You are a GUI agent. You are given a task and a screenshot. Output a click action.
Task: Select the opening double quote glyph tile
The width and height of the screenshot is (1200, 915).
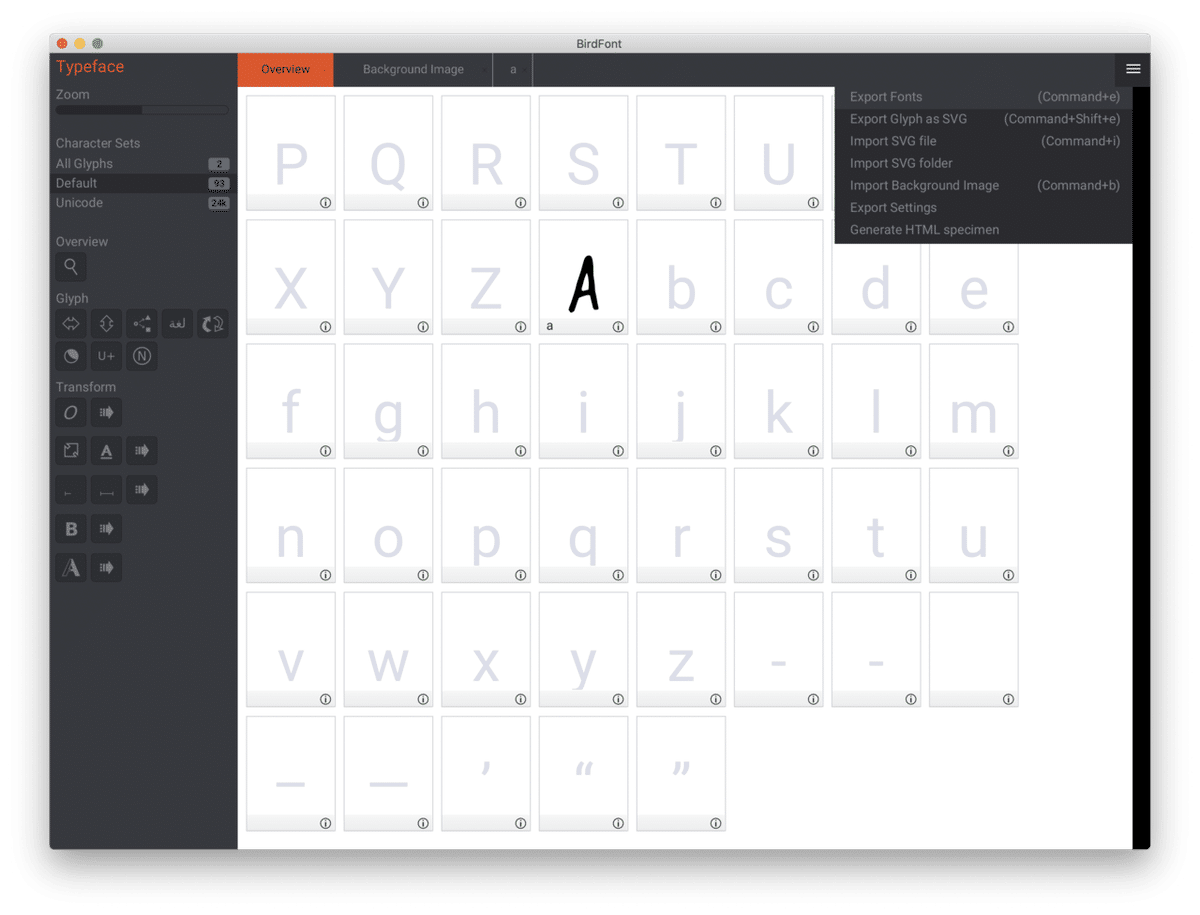(x=584, y=774)
